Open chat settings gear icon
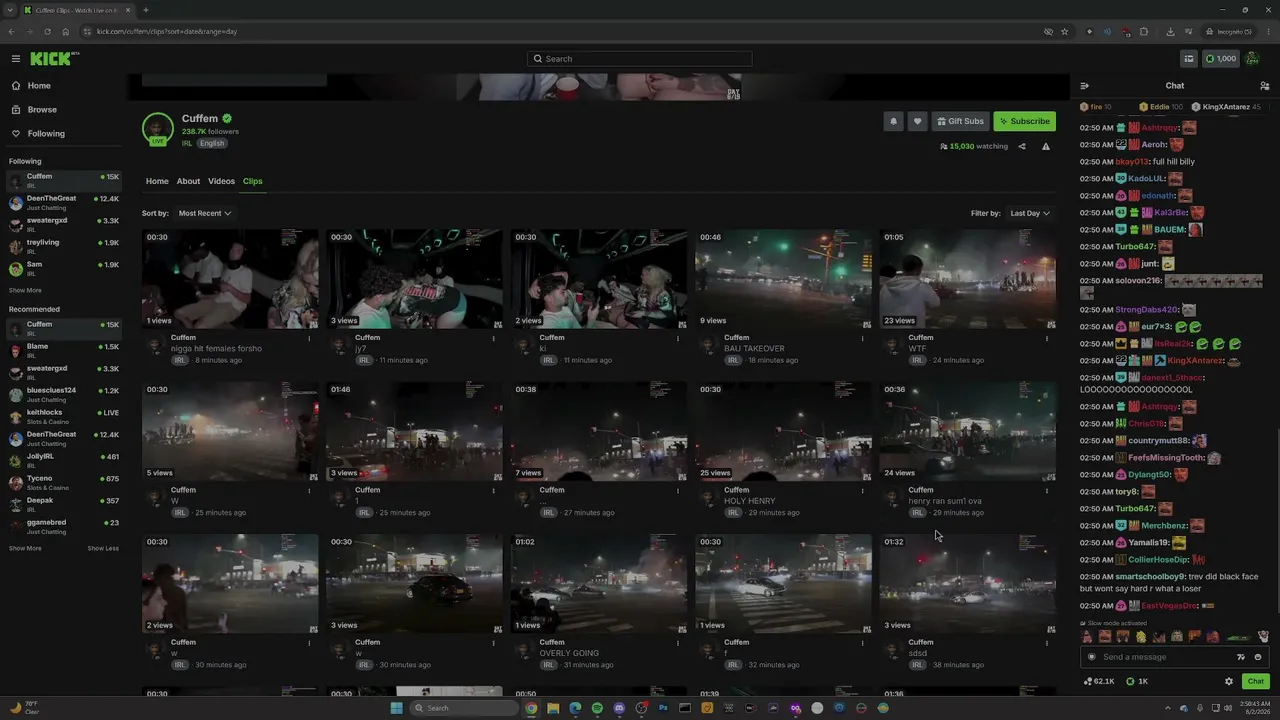This screenshot has width=1280, height=720. [1229, 682]
